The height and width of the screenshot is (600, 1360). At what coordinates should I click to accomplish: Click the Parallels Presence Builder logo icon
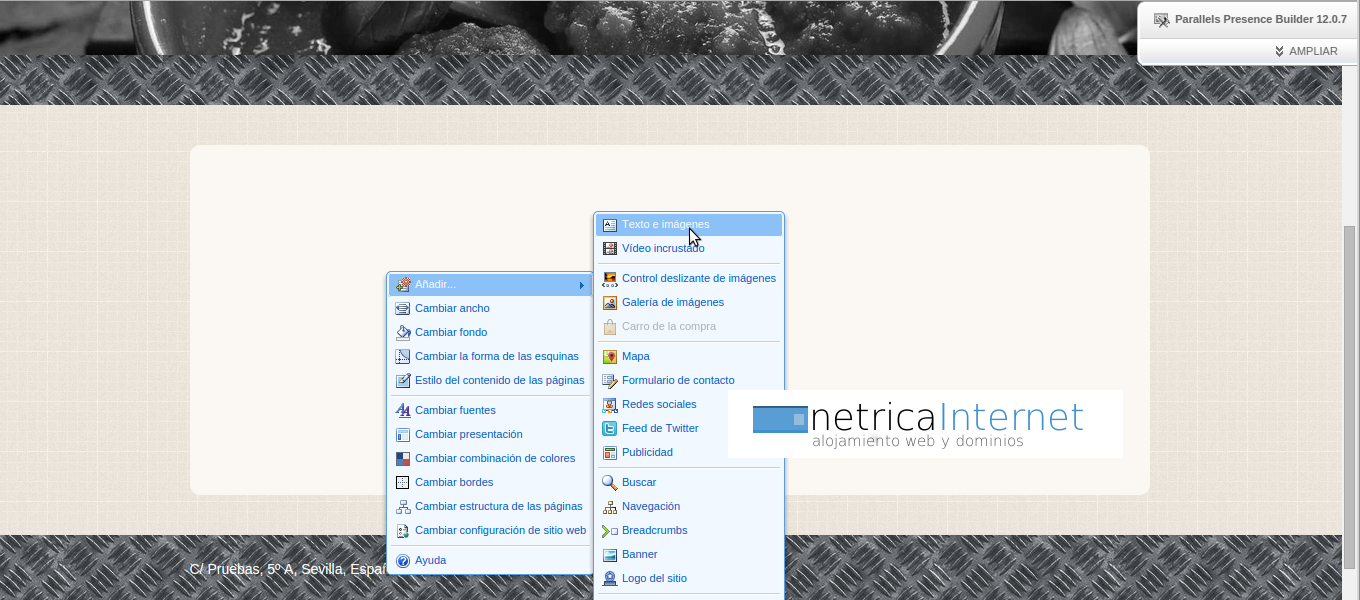(1161, 20)
